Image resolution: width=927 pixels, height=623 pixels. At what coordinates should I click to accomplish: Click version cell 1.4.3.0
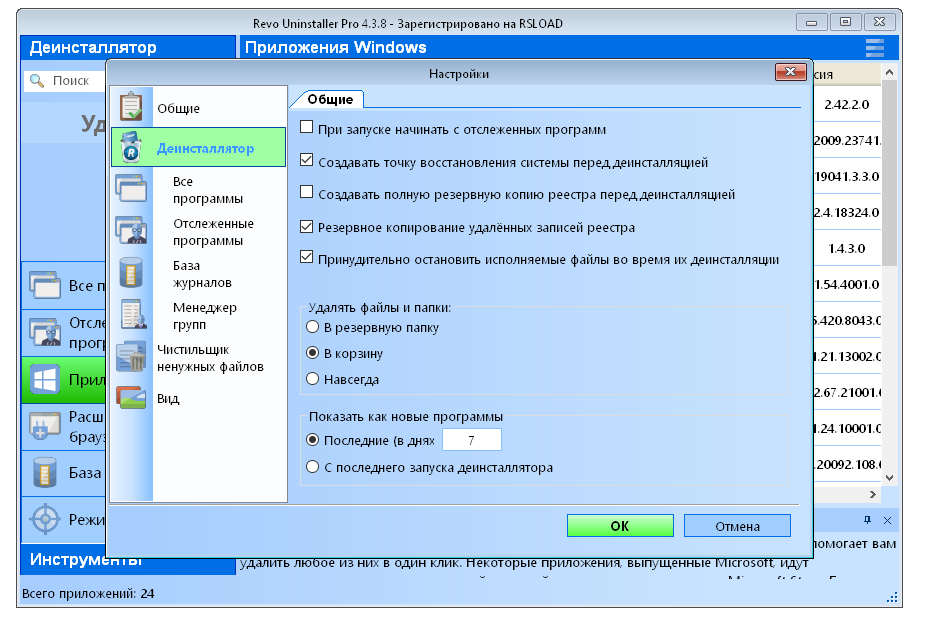[847, 249]
